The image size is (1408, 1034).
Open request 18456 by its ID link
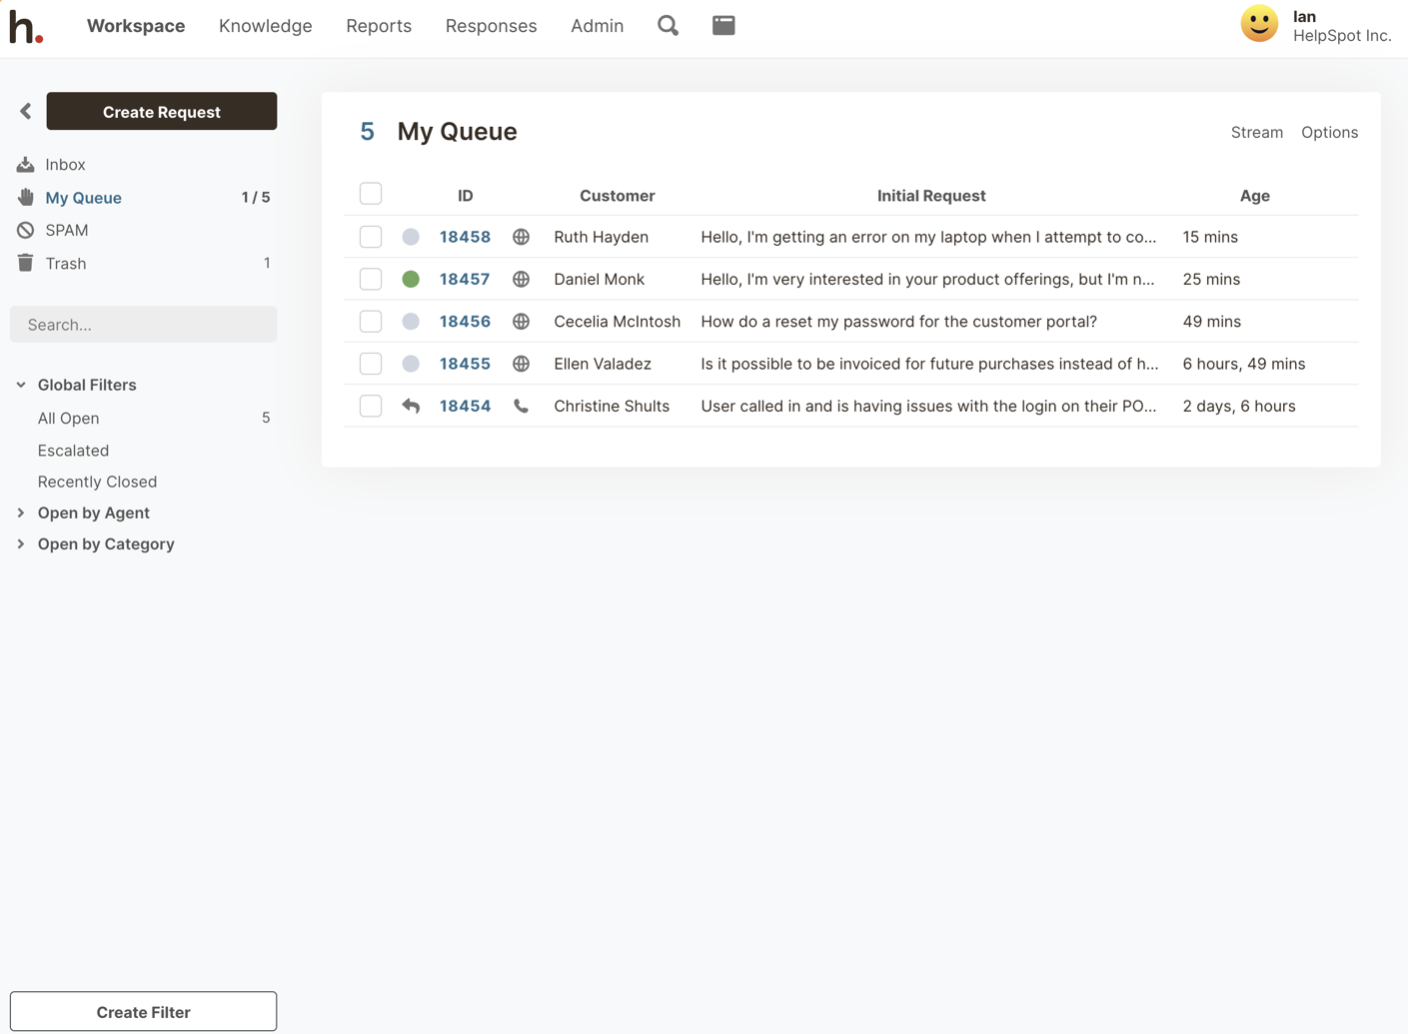coord(464,321)
